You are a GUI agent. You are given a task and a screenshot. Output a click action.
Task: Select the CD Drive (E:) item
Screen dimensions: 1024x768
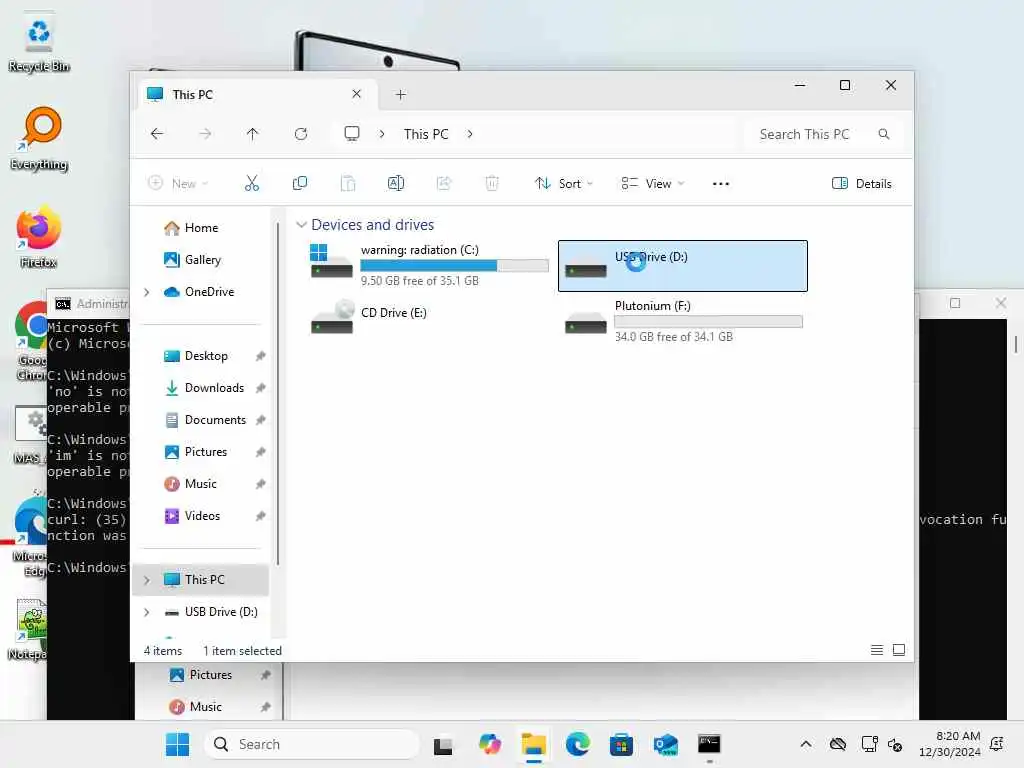[x=428, y=317]
